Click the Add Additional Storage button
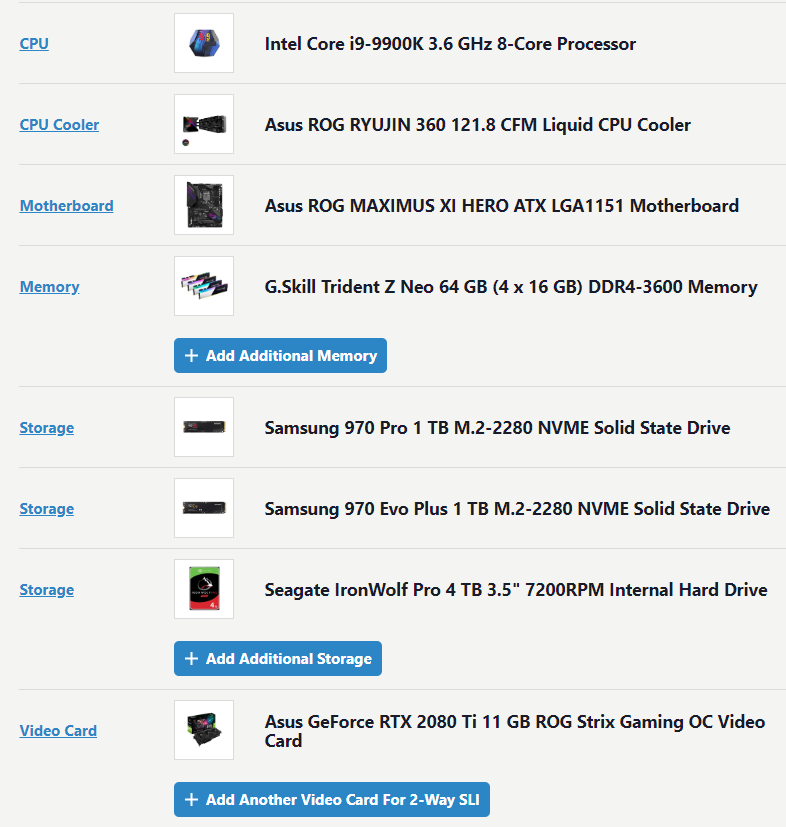 278,659
